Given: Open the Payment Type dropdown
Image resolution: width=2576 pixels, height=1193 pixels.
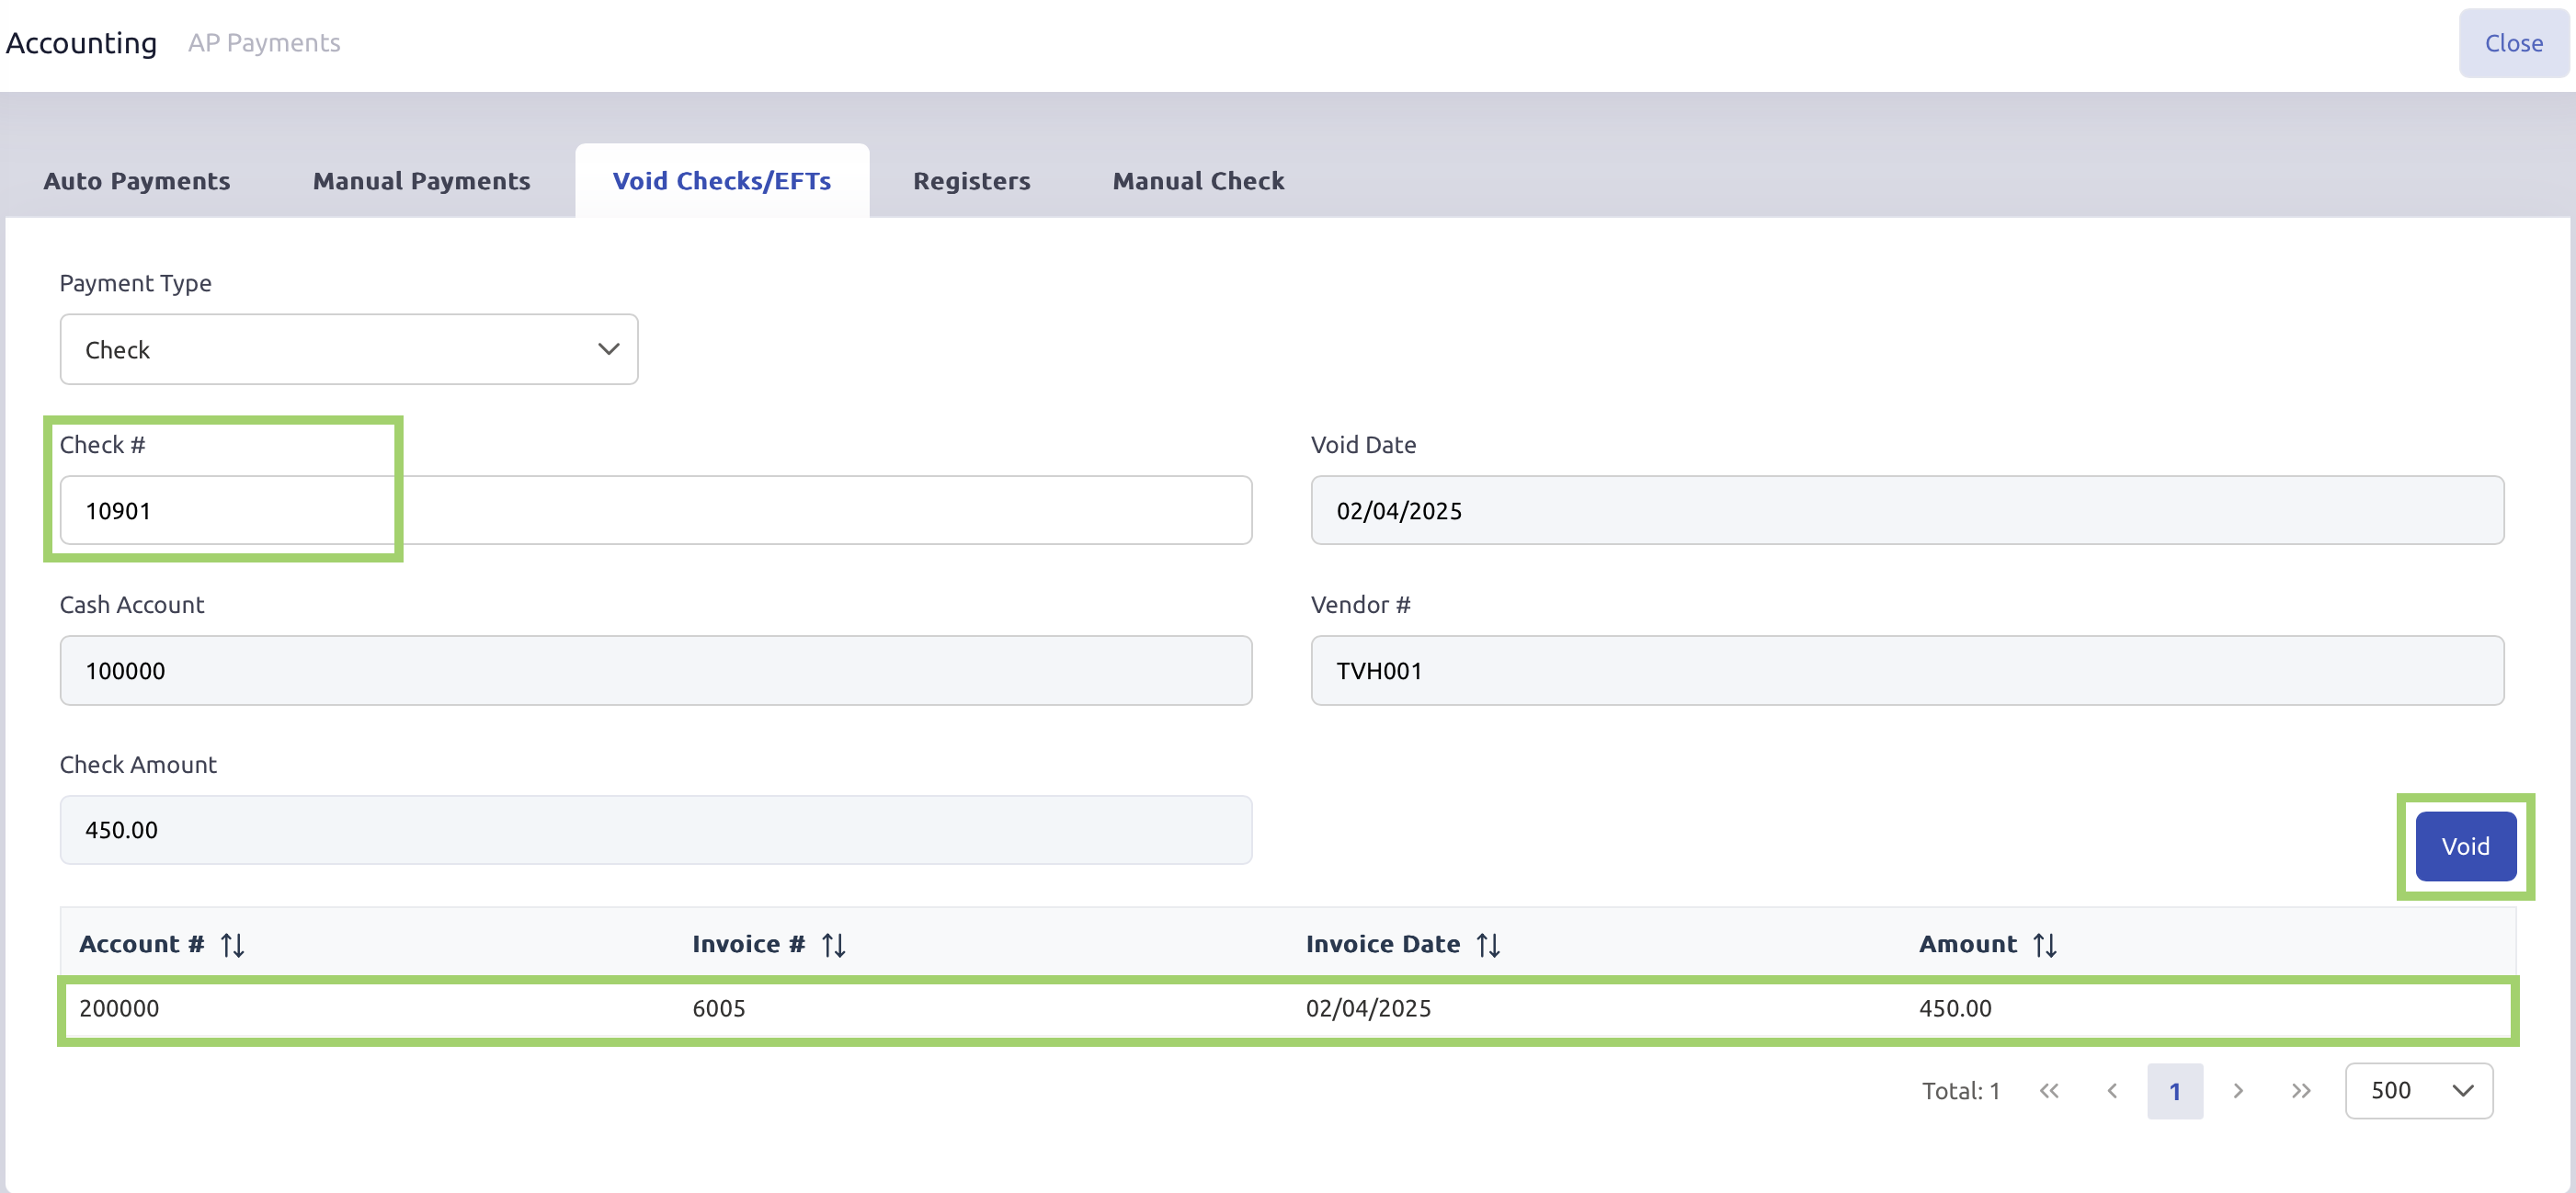Looking at the screenshot, I should tap(348, 349).
